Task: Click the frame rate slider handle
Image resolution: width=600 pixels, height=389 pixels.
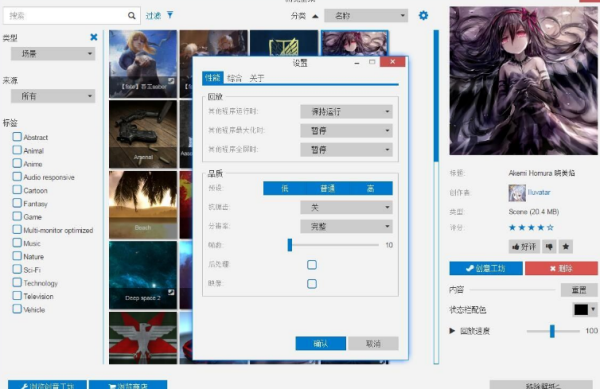Action: click(x=290, y=245)
